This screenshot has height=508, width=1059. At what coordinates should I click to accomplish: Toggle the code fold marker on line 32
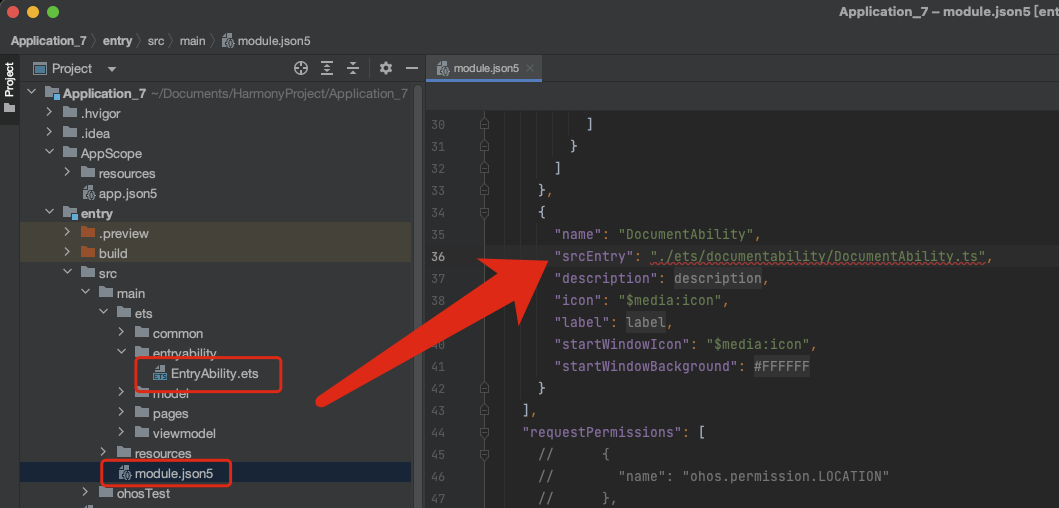tap(484, 168)
